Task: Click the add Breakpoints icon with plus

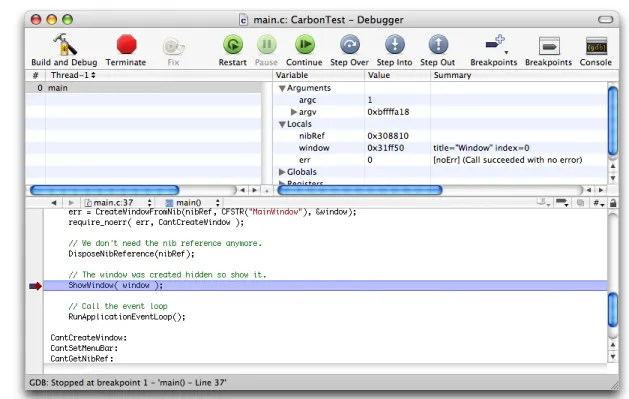Action: 495,45
